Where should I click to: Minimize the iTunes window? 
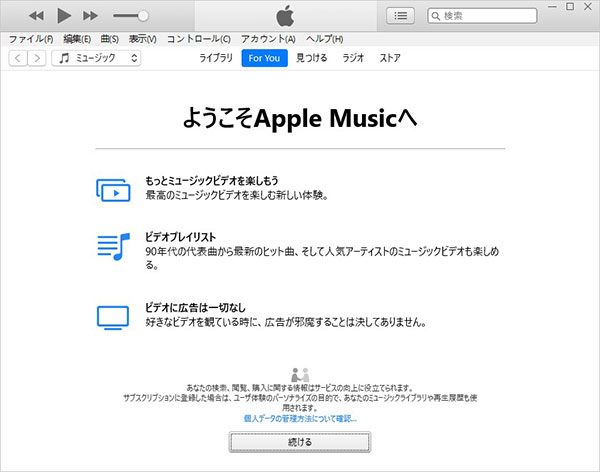coord(552,7)
